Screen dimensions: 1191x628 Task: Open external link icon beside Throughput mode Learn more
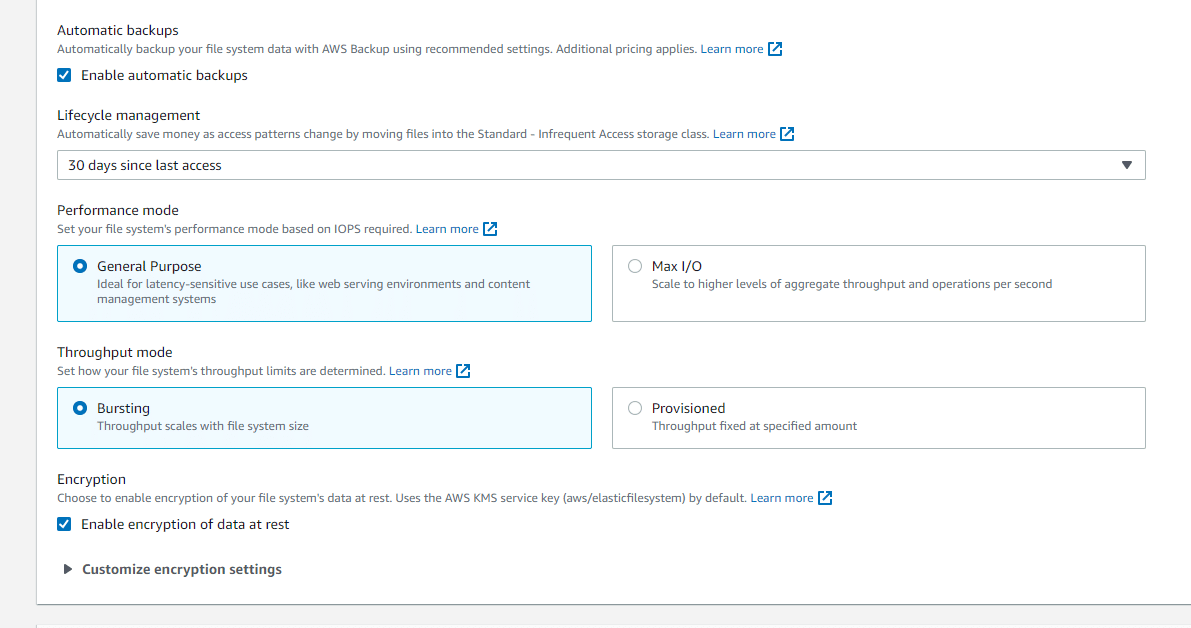(x=463, y=371)
